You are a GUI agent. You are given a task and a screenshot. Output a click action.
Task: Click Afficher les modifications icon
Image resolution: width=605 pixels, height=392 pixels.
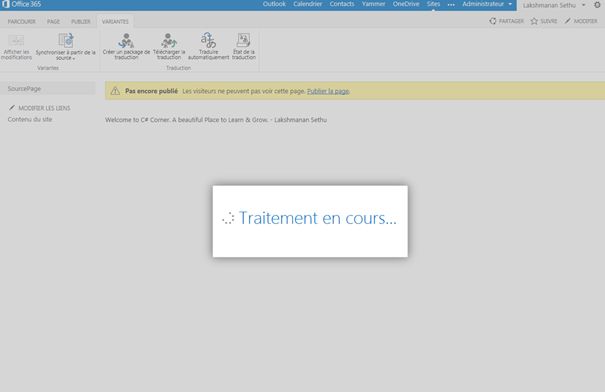coord(16,47)
